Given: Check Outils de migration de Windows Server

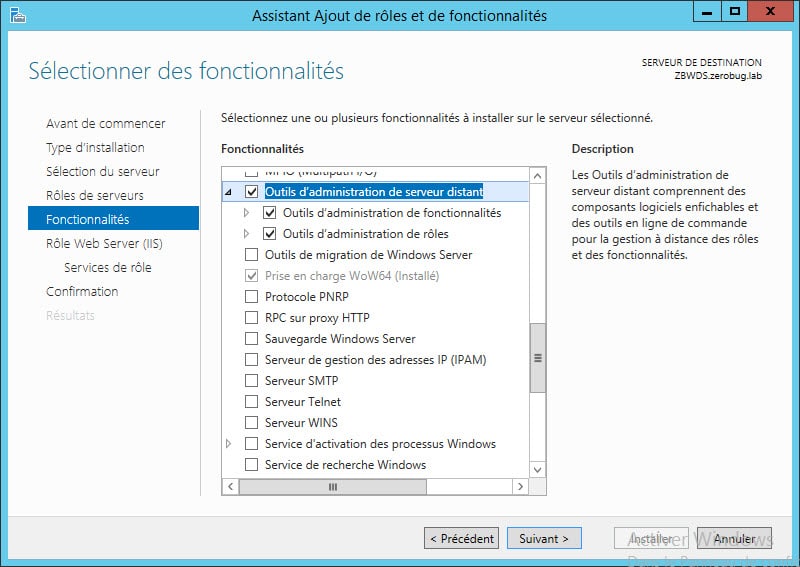Looking at the screenshot, I should [x=252, y=255].
